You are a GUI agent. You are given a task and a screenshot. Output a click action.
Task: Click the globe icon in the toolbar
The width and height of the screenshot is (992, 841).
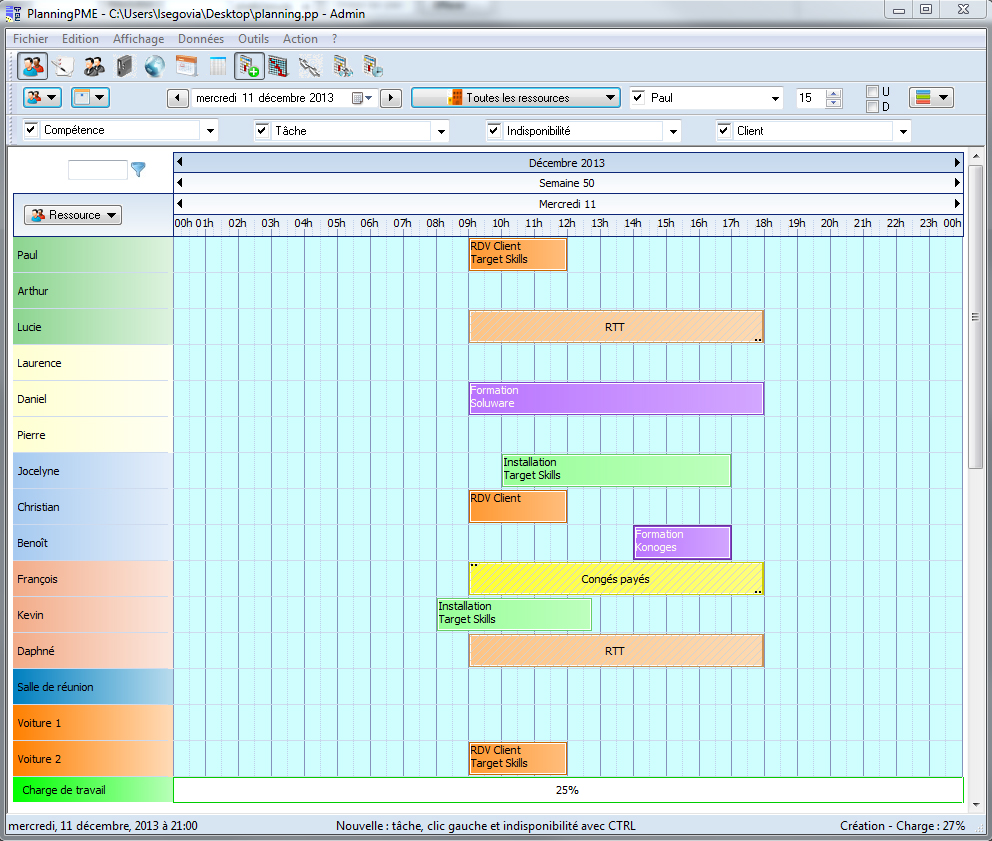click(154, 66)
